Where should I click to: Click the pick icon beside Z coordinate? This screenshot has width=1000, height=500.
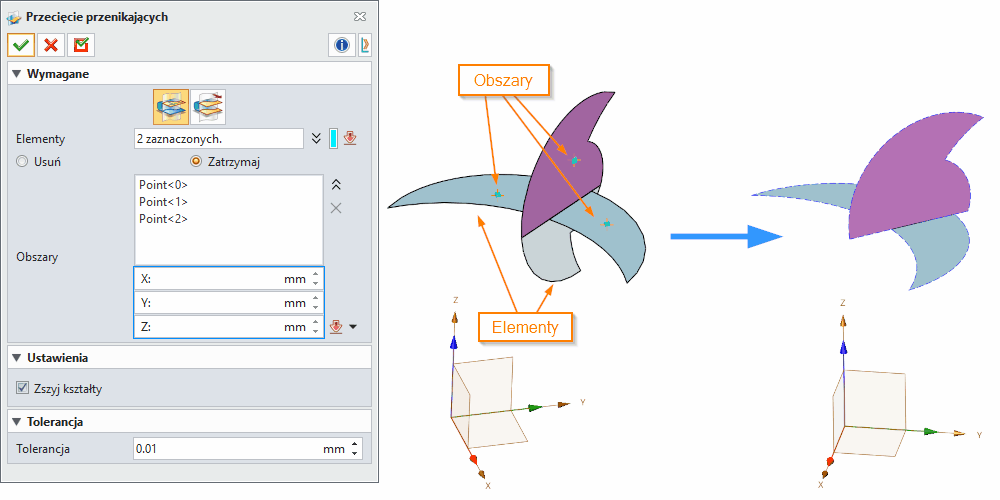coord(336,327)
